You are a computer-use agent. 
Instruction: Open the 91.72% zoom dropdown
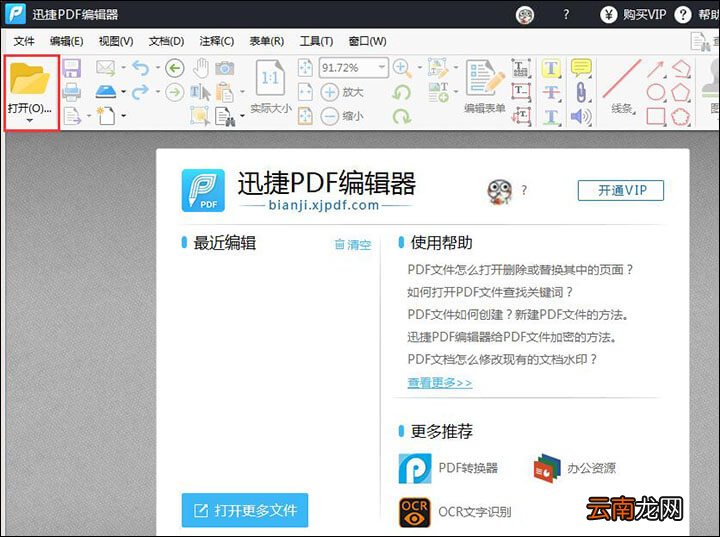[382, 68]
